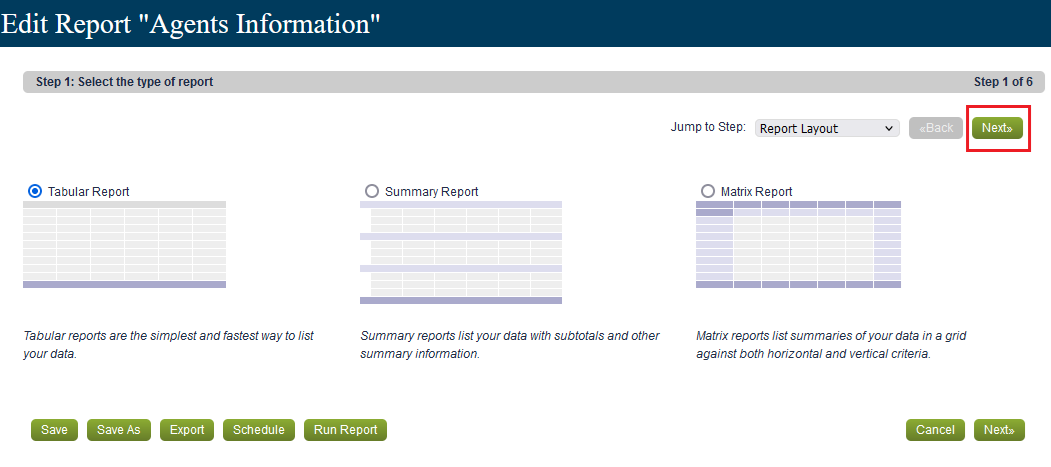
Task: Click the "Tabular Report" label text
Action: [x=88, y=192]
